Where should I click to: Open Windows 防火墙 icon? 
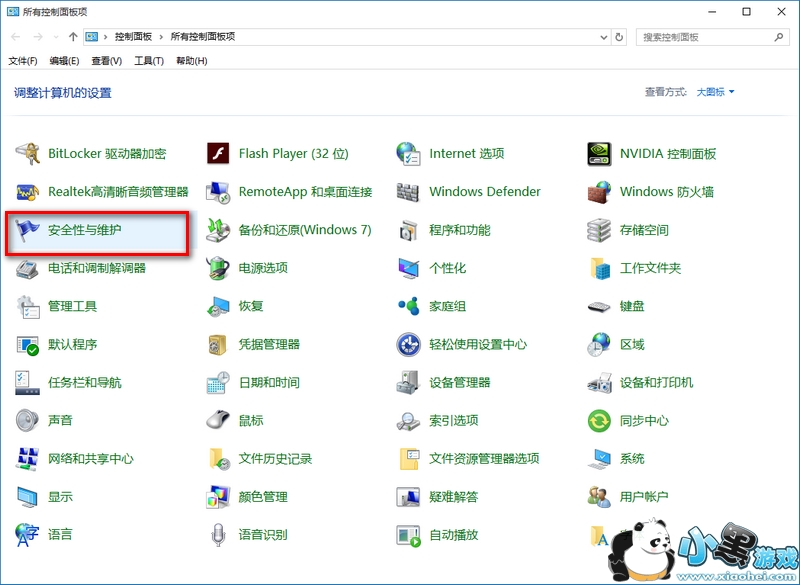tap(599, 192)
